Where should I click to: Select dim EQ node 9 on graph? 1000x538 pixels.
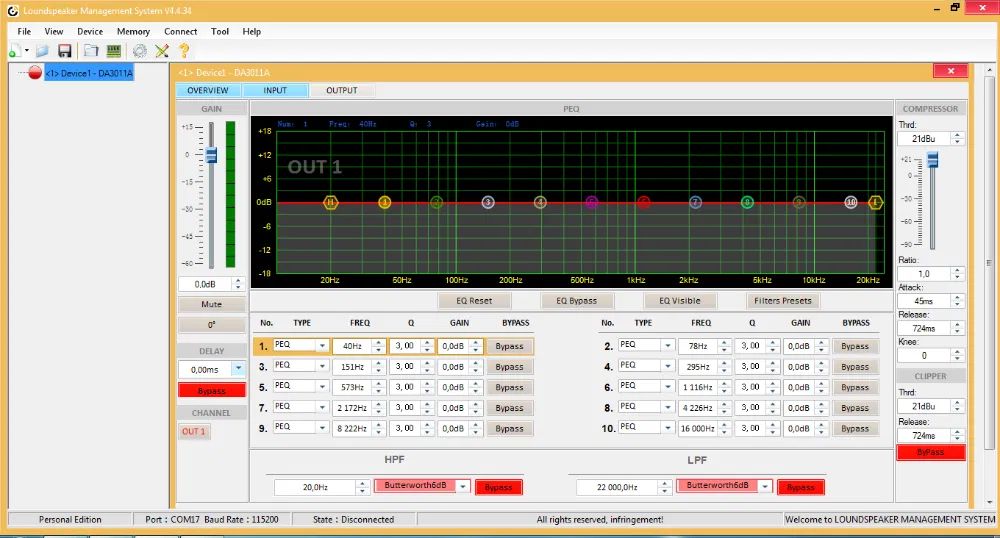point(799,202)
